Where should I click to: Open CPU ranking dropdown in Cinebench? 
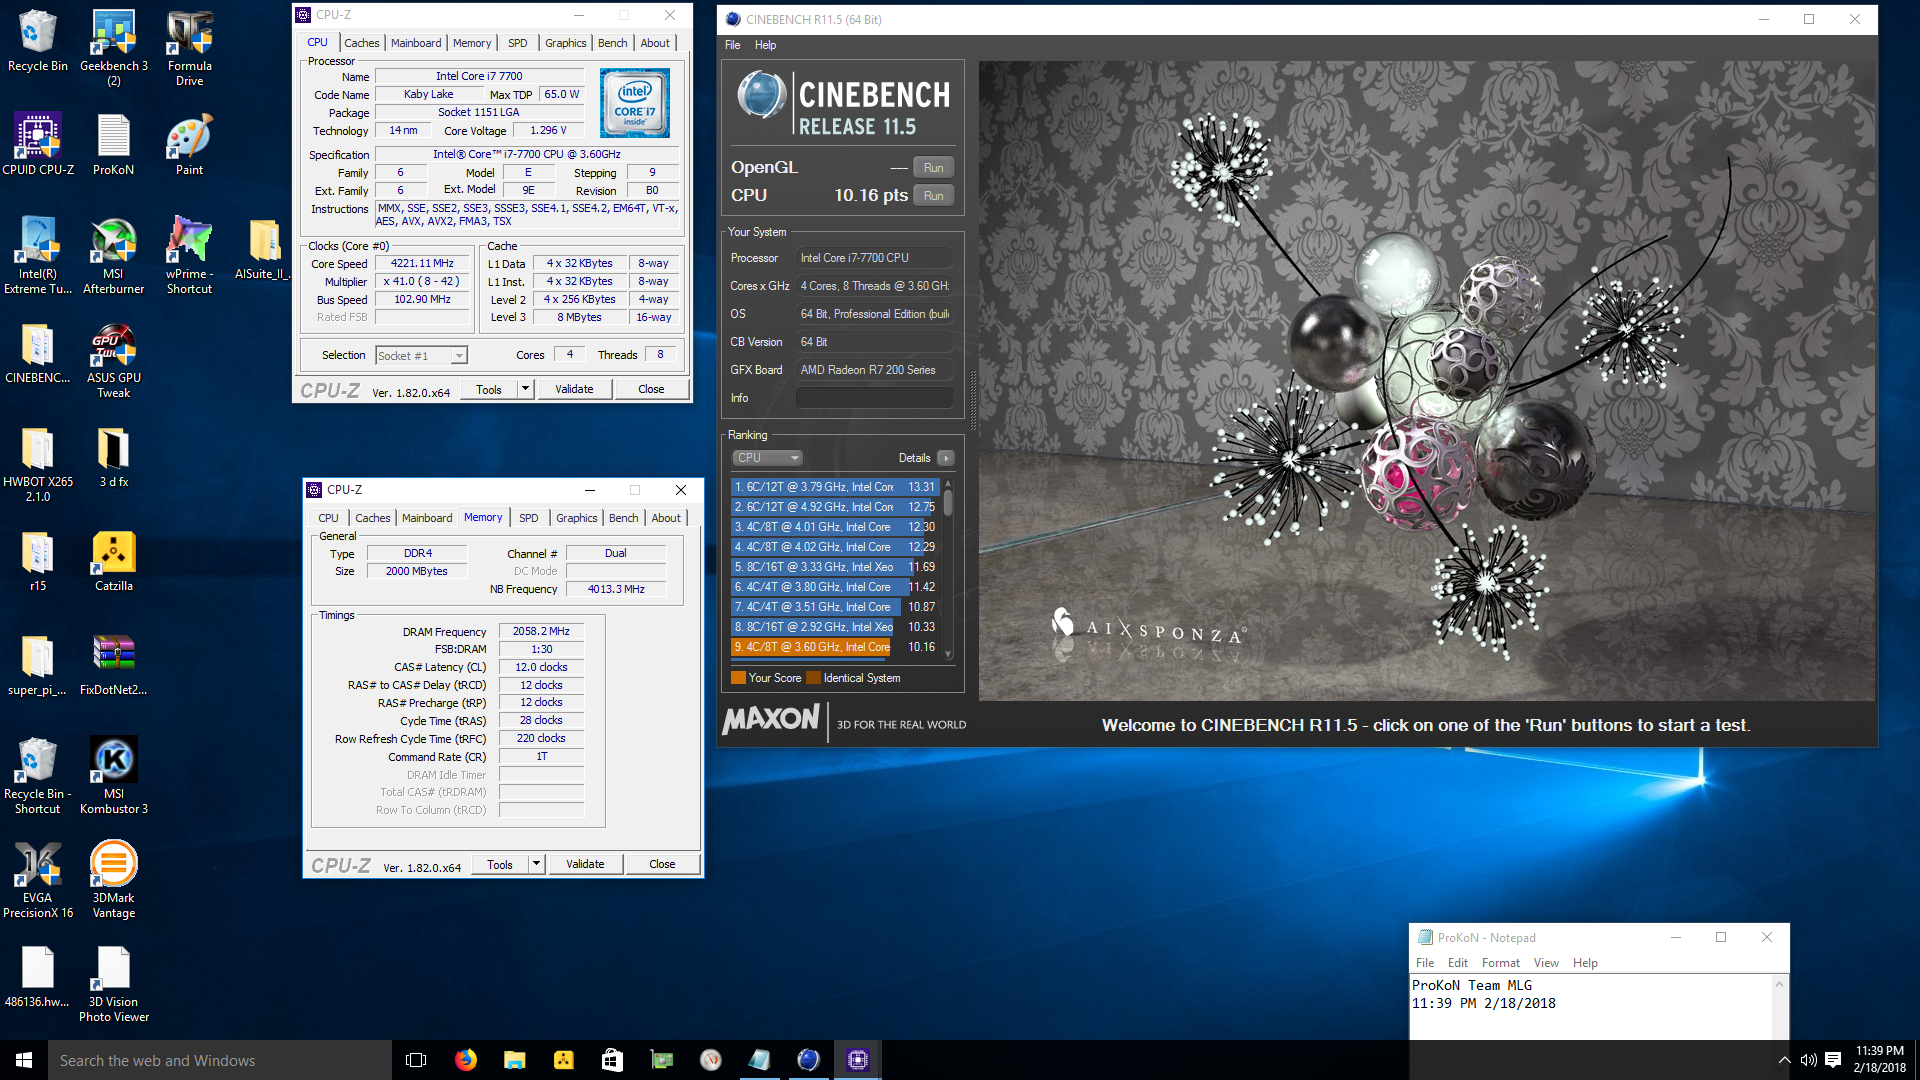click(x=768, y=458)
